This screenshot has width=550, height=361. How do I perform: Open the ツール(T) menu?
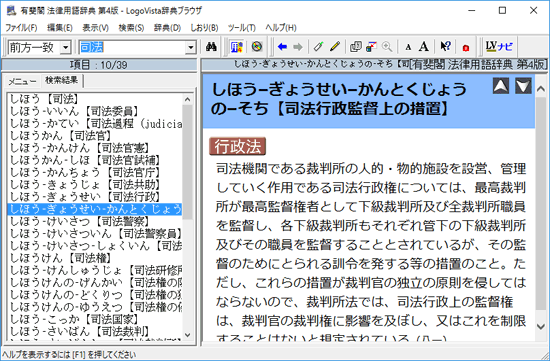[241, 28]
